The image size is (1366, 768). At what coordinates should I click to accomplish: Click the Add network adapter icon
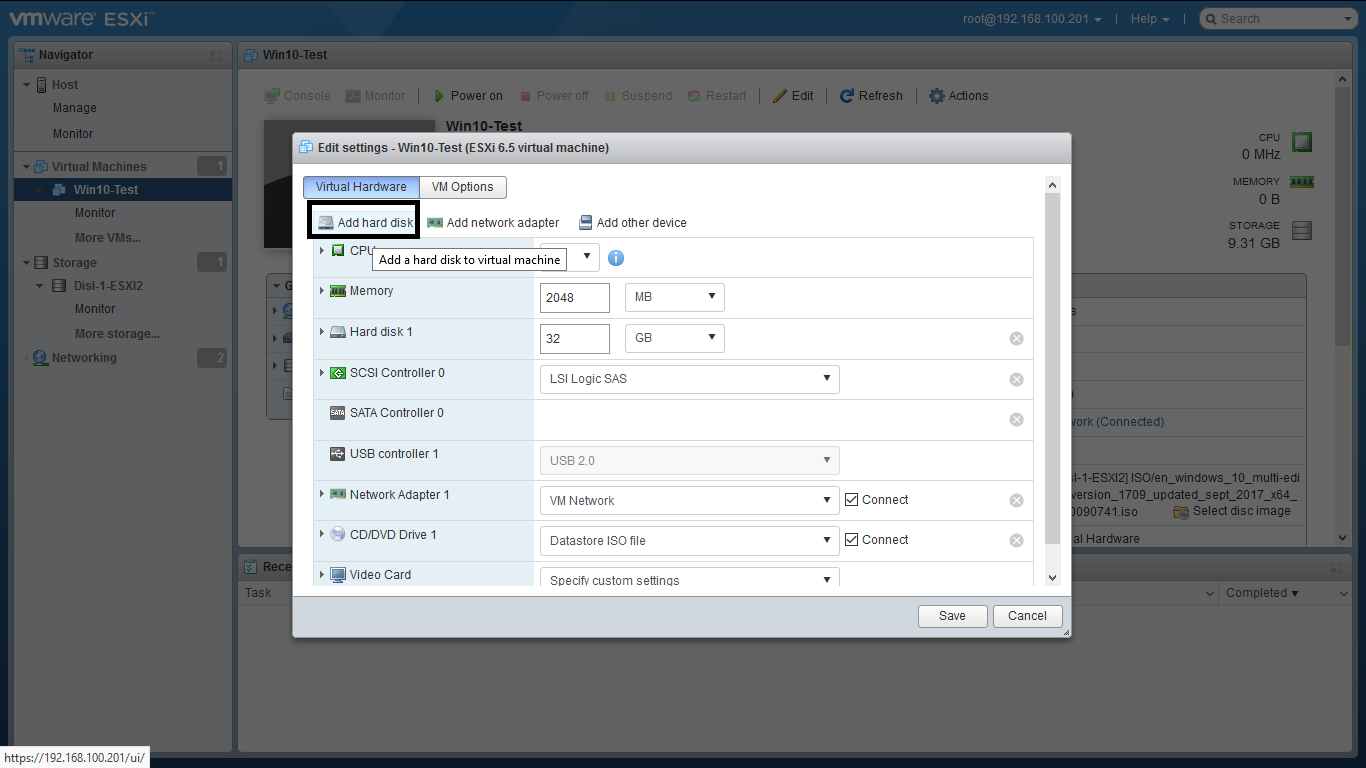point(435,223)
